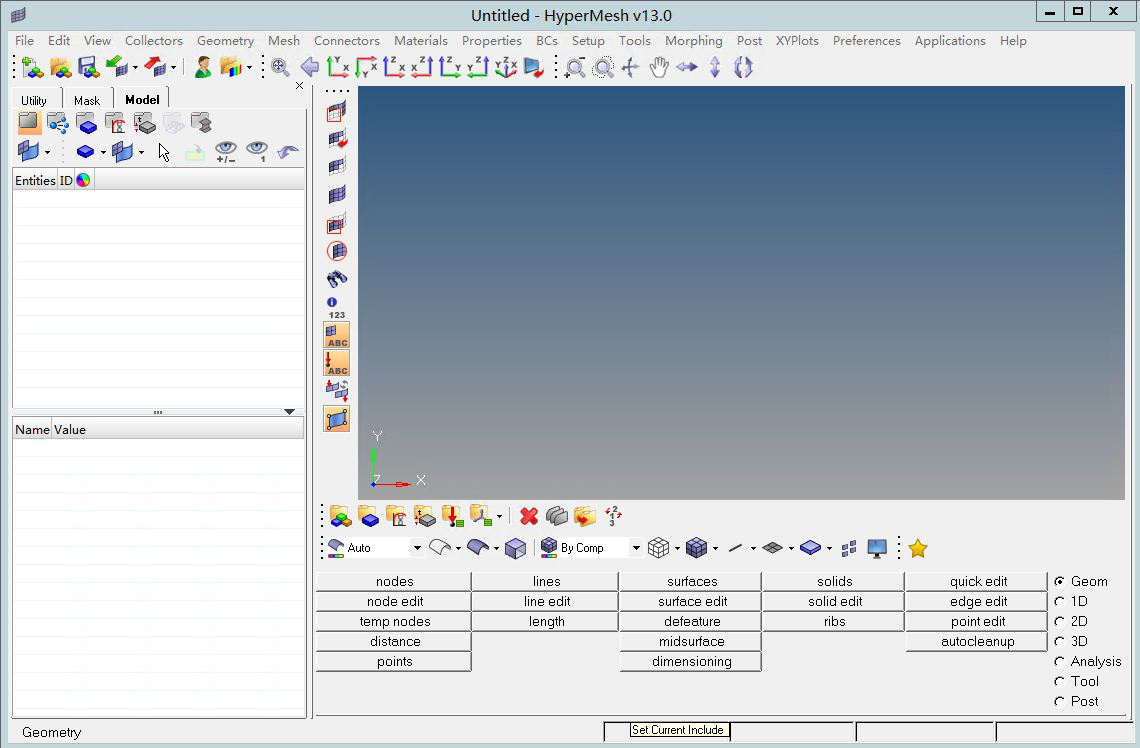
Task: Click the horizontal double-arrow rotate icon
Action: (x=687, y=68)
